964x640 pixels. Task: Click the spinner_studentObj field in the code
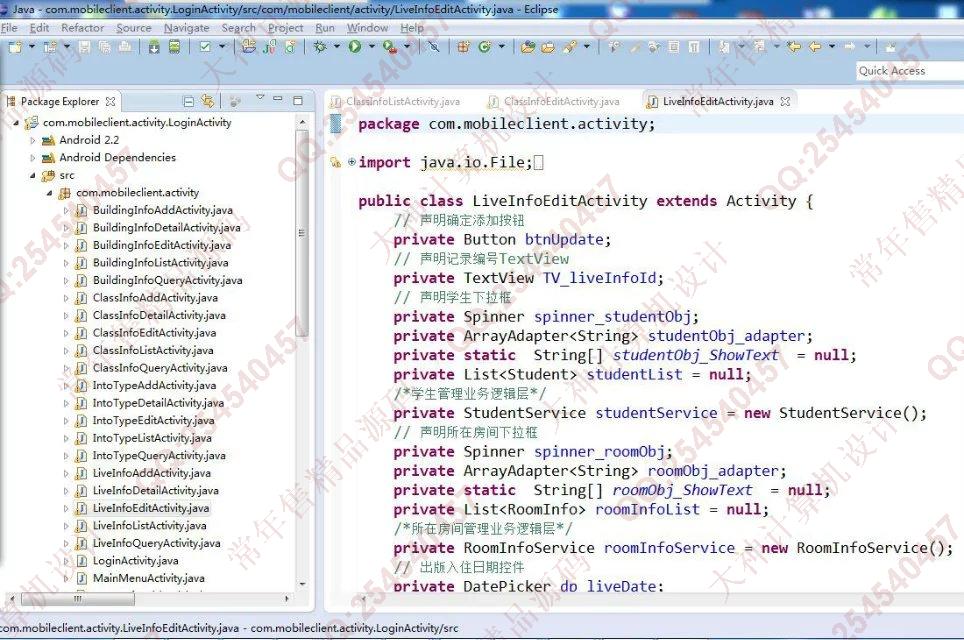pos(612,317)
